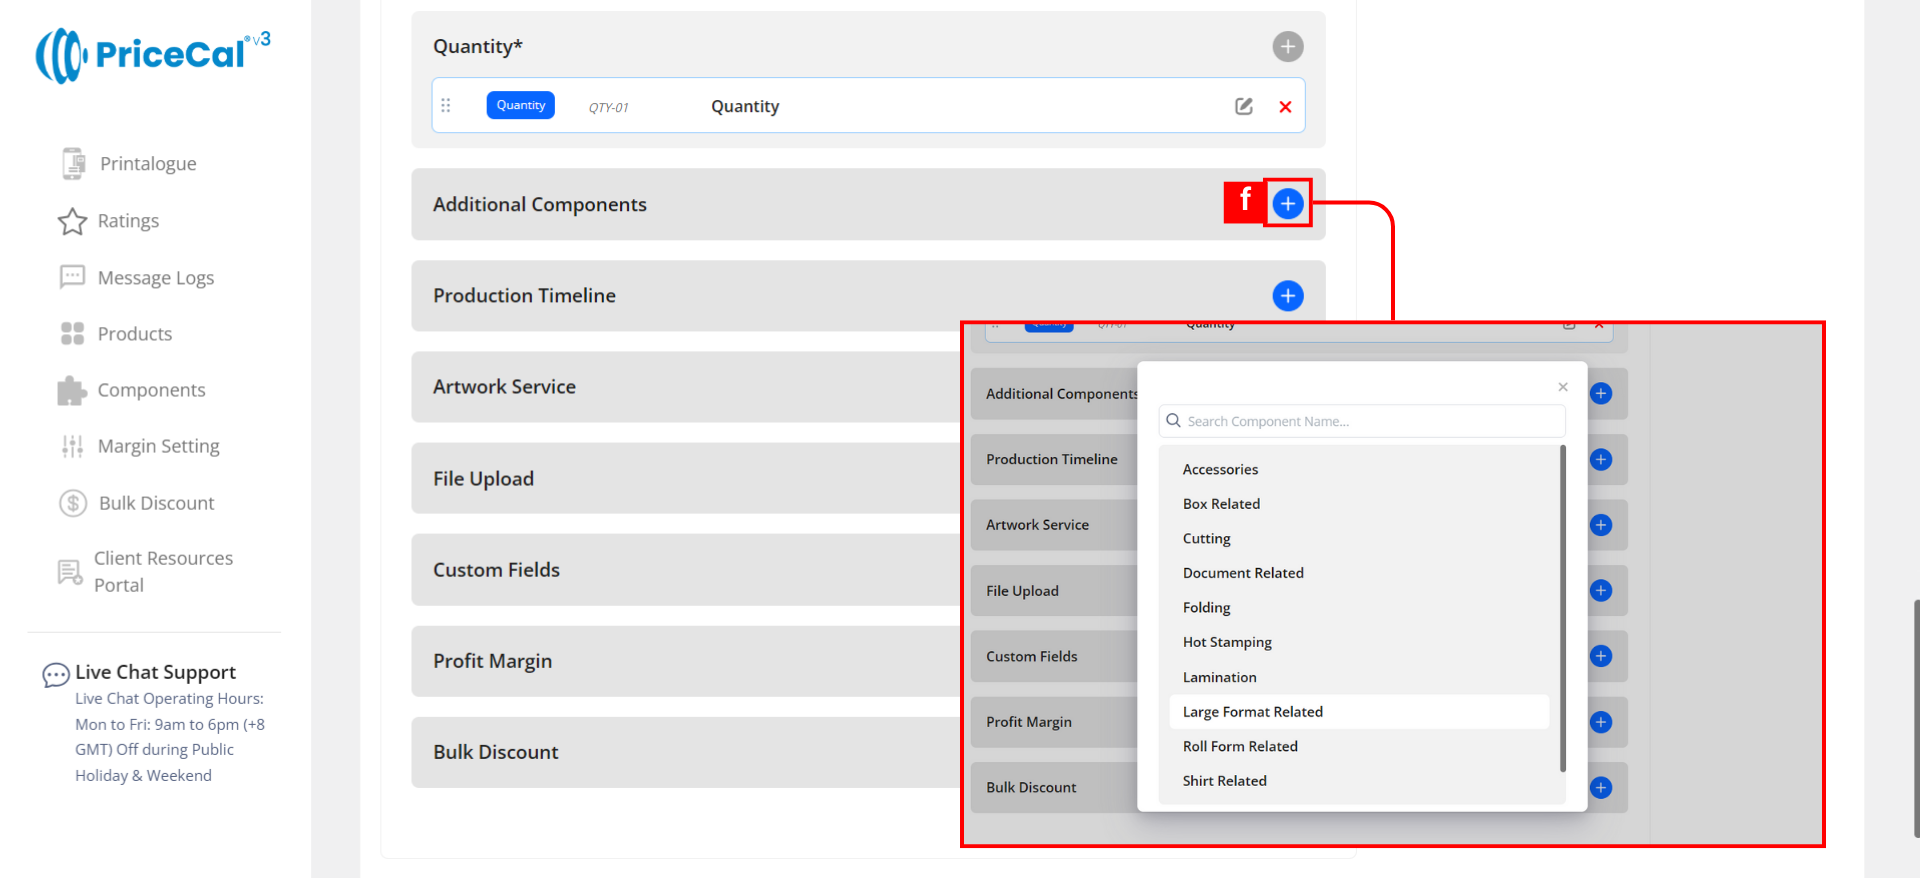Screen dimensions: 1920x879
Task: Open Live Chat Support
Action: click(155, 672)
